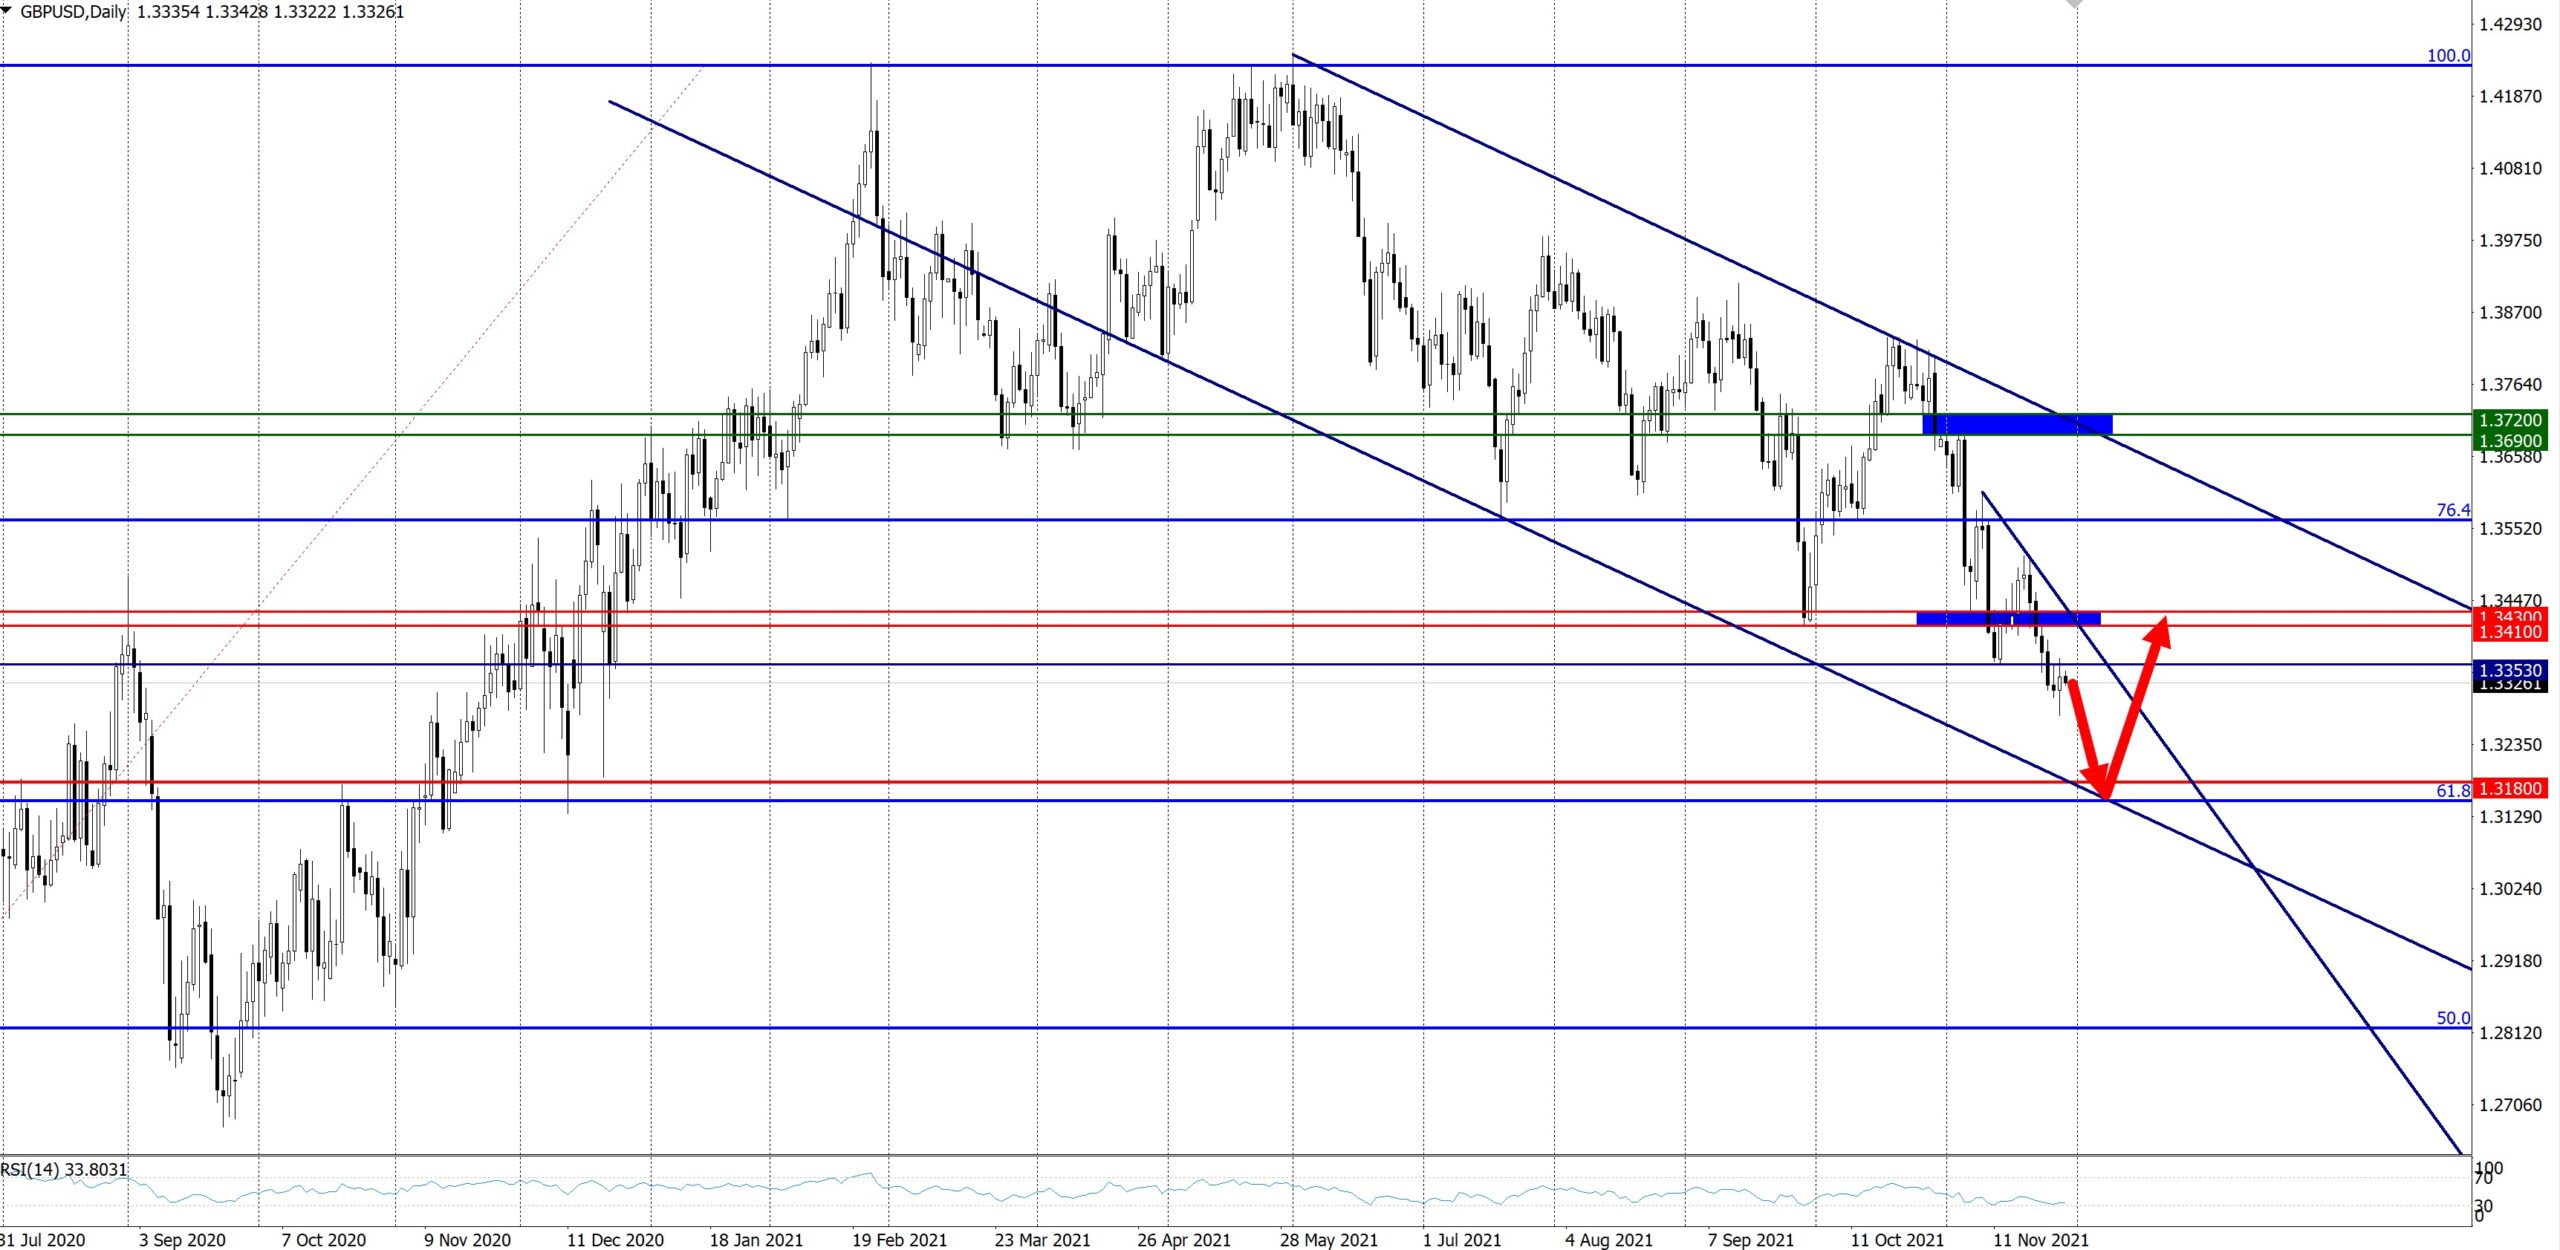This screenshot has height=1250, width=2560.
Task: Click the 19 Feb 2021 date marker
Action: pyautogui.click(x=898, y=1240)
